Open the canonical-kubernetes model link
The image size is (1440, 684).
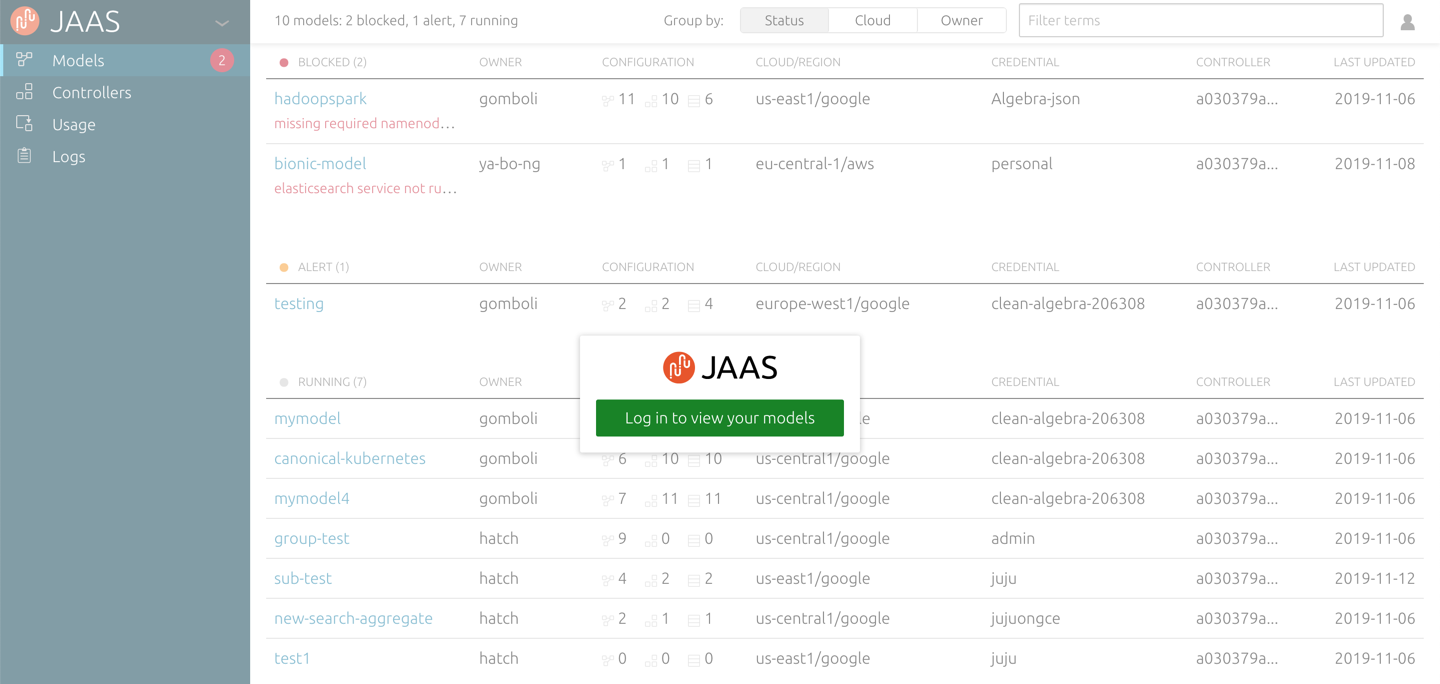click(349, 458)
